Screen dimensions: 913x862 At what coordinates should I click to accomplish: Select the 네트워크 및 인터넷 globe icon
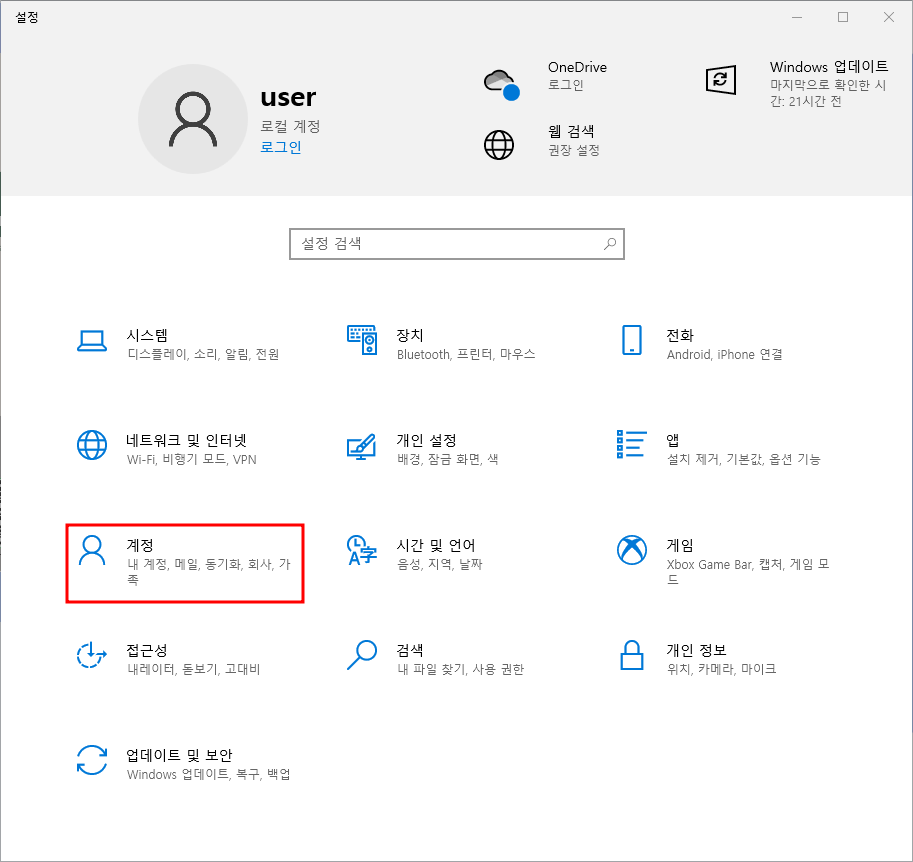click(x=91, y=446)
